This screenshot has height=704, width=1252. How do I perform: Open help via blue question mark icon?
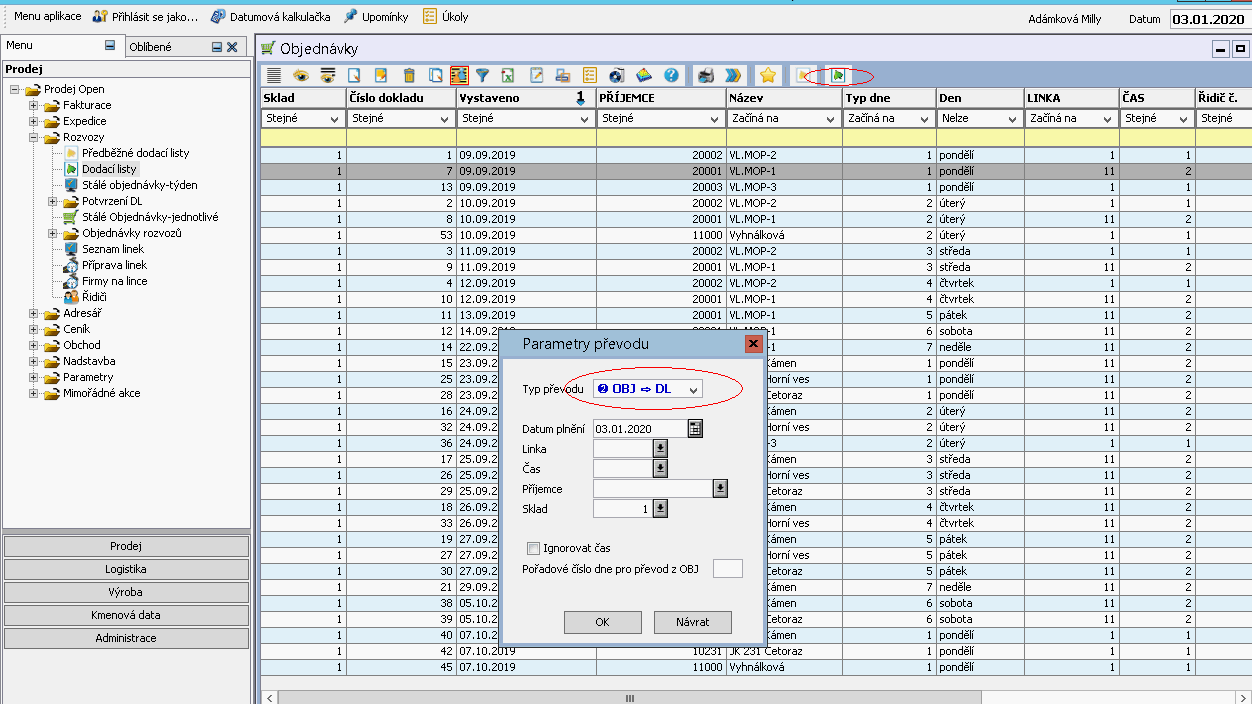pos(671,75)
